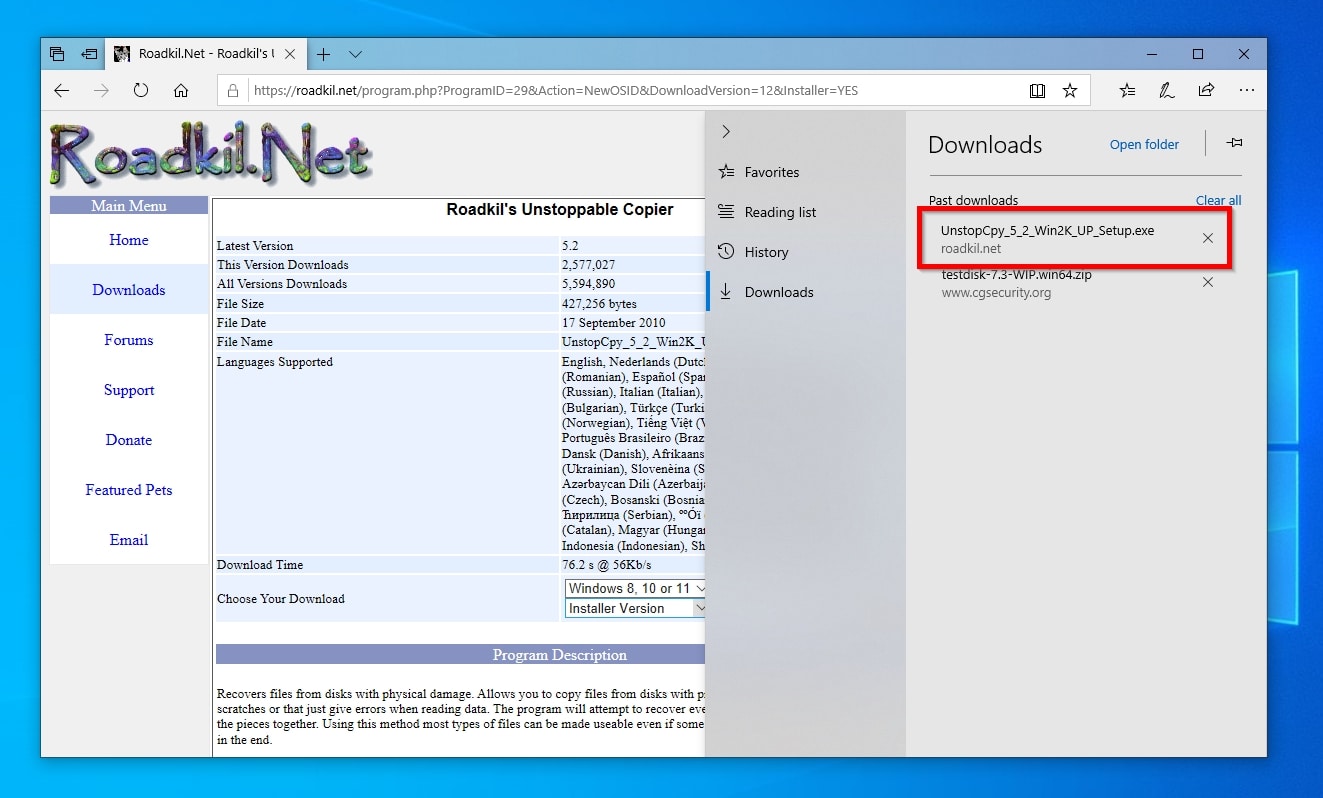This screenshot has width=1323, height=798.
Task: Open the Support menu link
Action: coord(129,390)
